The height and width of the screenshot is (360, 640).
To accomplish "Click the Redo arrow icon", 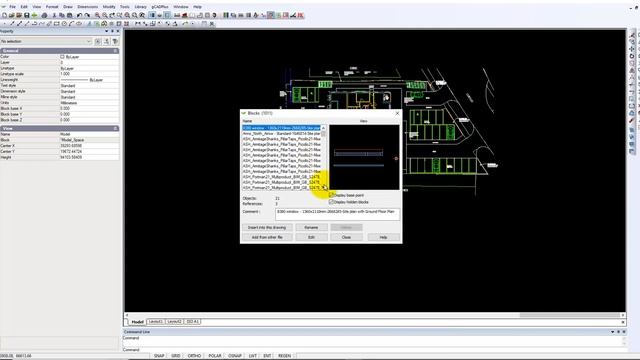I will (87, 15).
